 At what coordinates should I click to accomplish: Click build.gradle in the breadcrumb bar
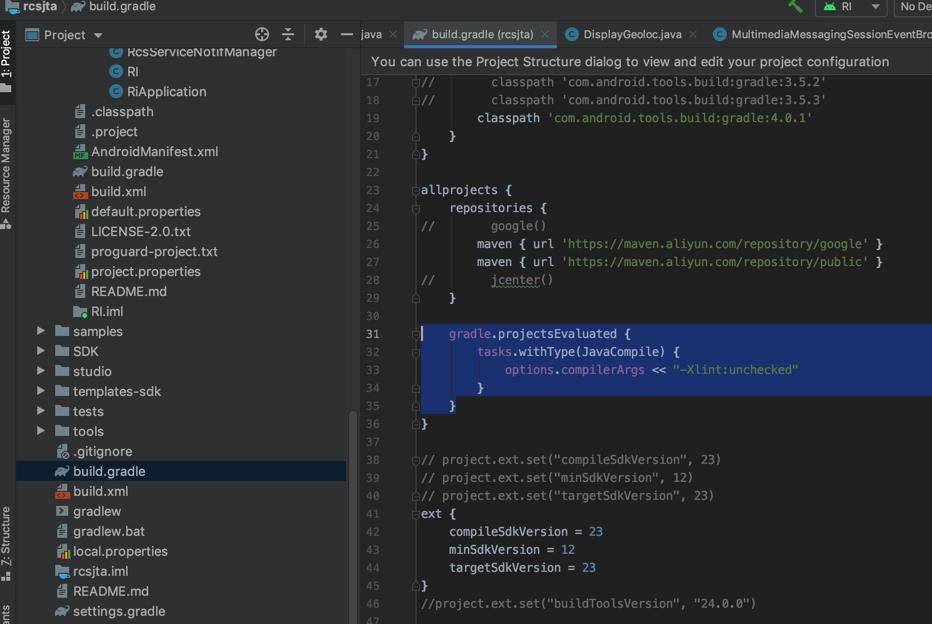(x=122, y=7)
